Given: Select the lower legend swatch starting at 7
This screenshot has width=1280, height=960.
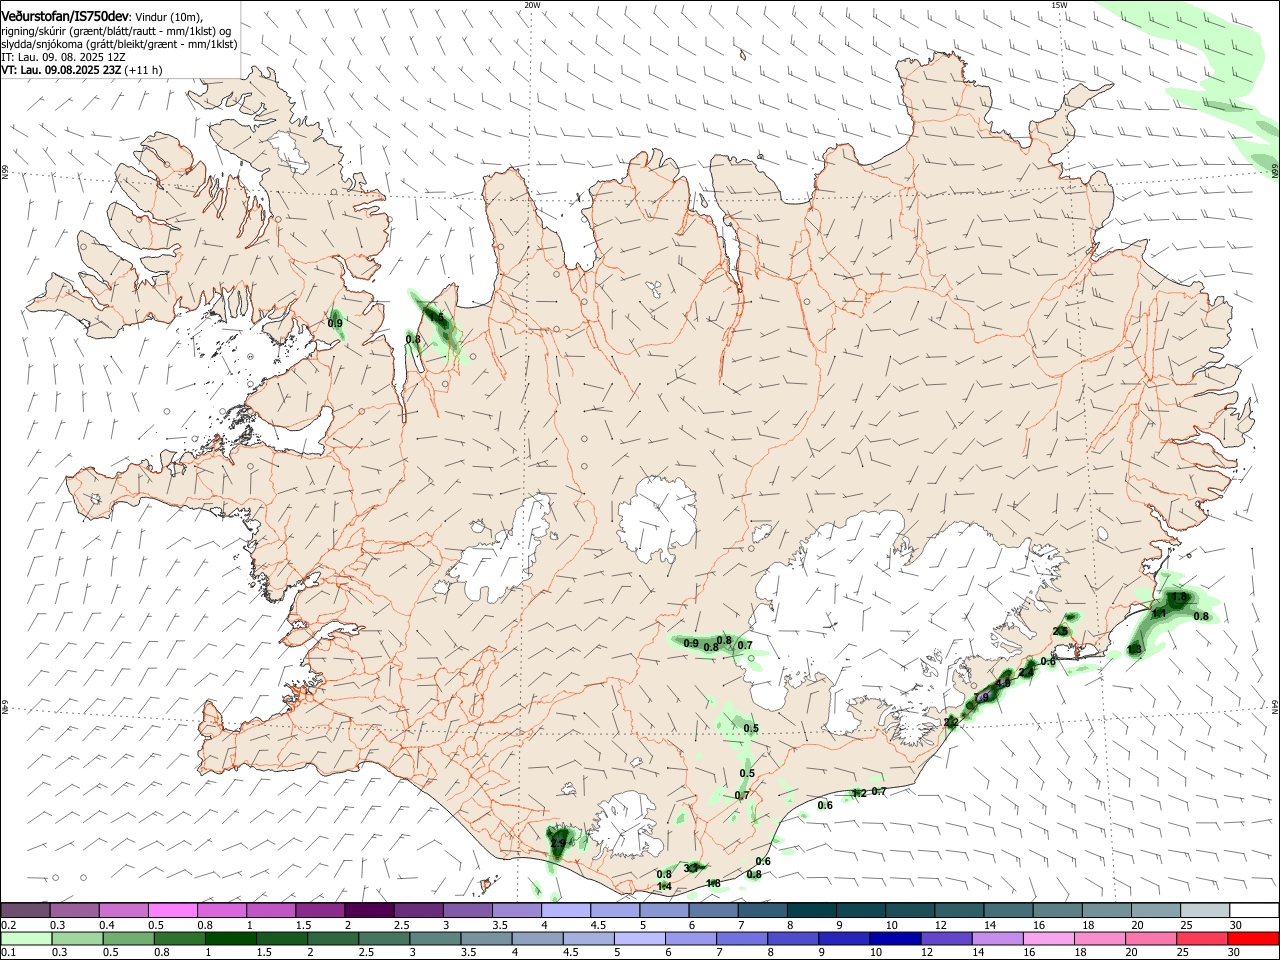Looking at the screenshot, I should click(x=741, y=939).
